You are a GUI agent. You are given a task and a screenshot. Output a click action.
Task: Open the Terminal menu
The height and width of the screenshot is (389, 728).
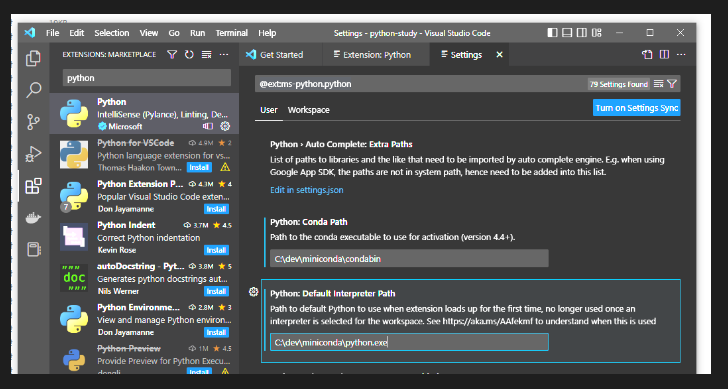pyautogui.click(x=231, y=33)
